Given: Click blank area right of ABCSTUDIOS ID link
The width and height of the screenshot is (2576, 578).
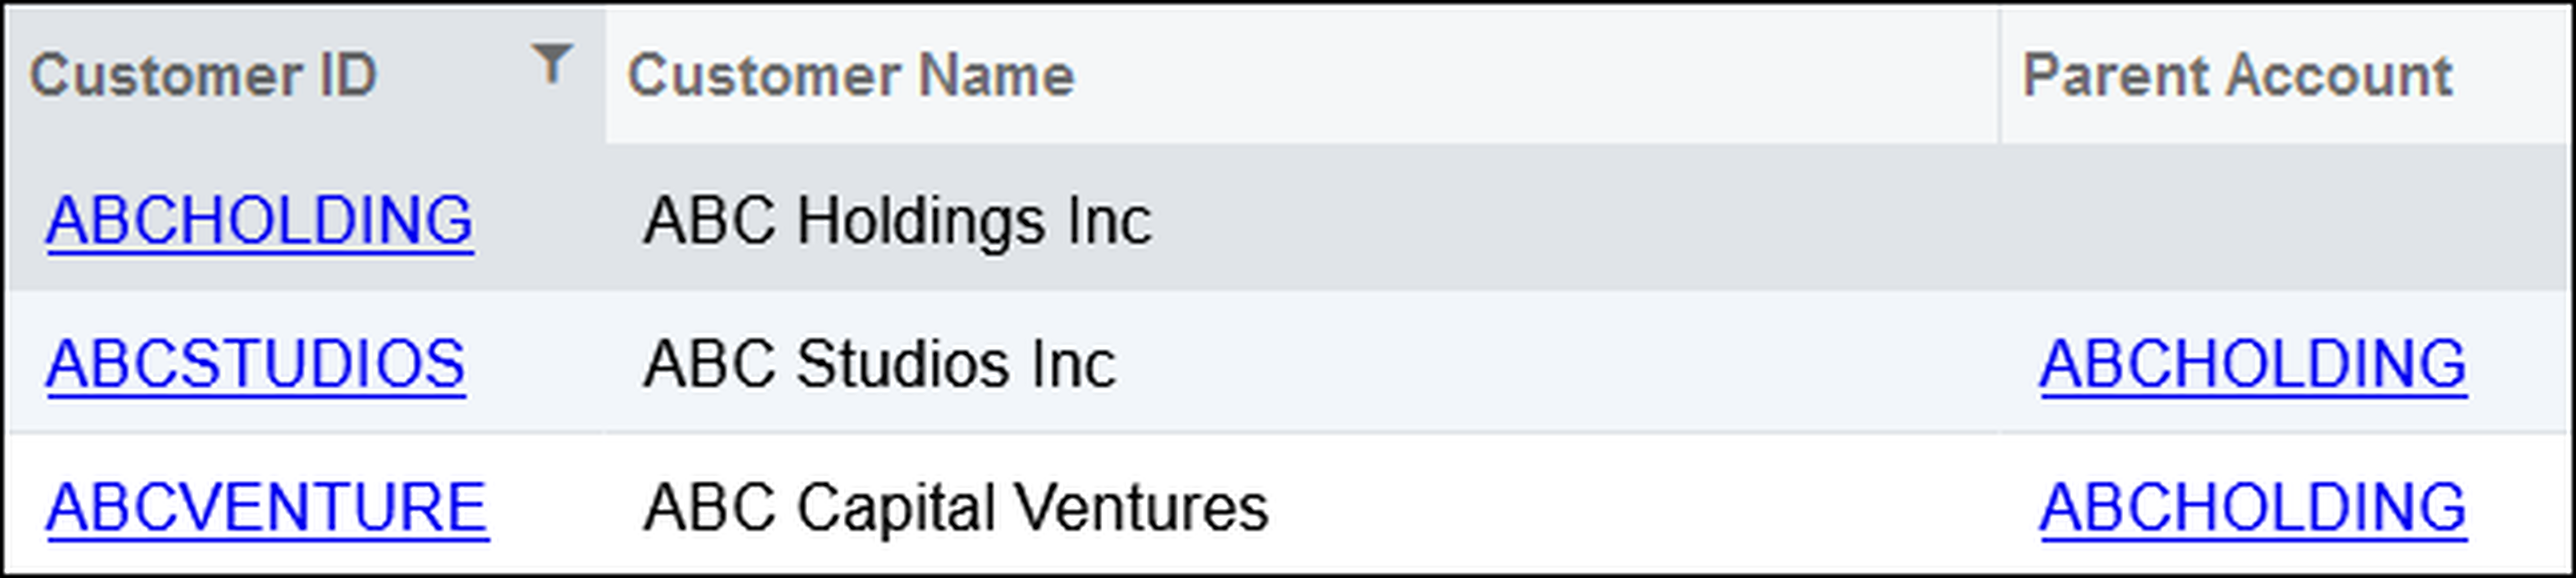Looking at the screenshot, I should click(535, 364).
